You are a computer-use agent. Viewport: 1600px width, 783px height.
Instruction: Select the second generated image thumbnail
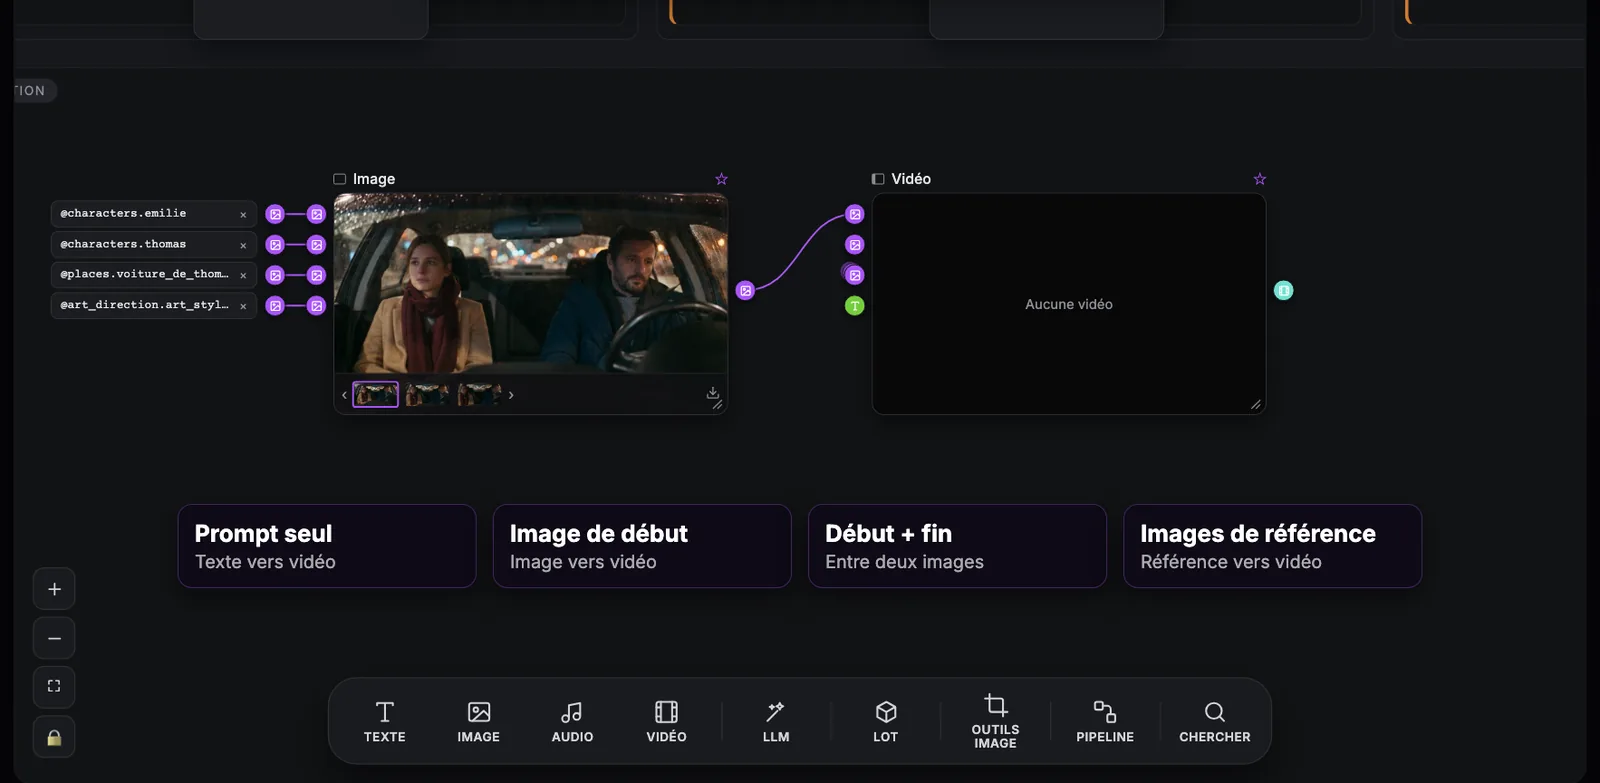427,394
